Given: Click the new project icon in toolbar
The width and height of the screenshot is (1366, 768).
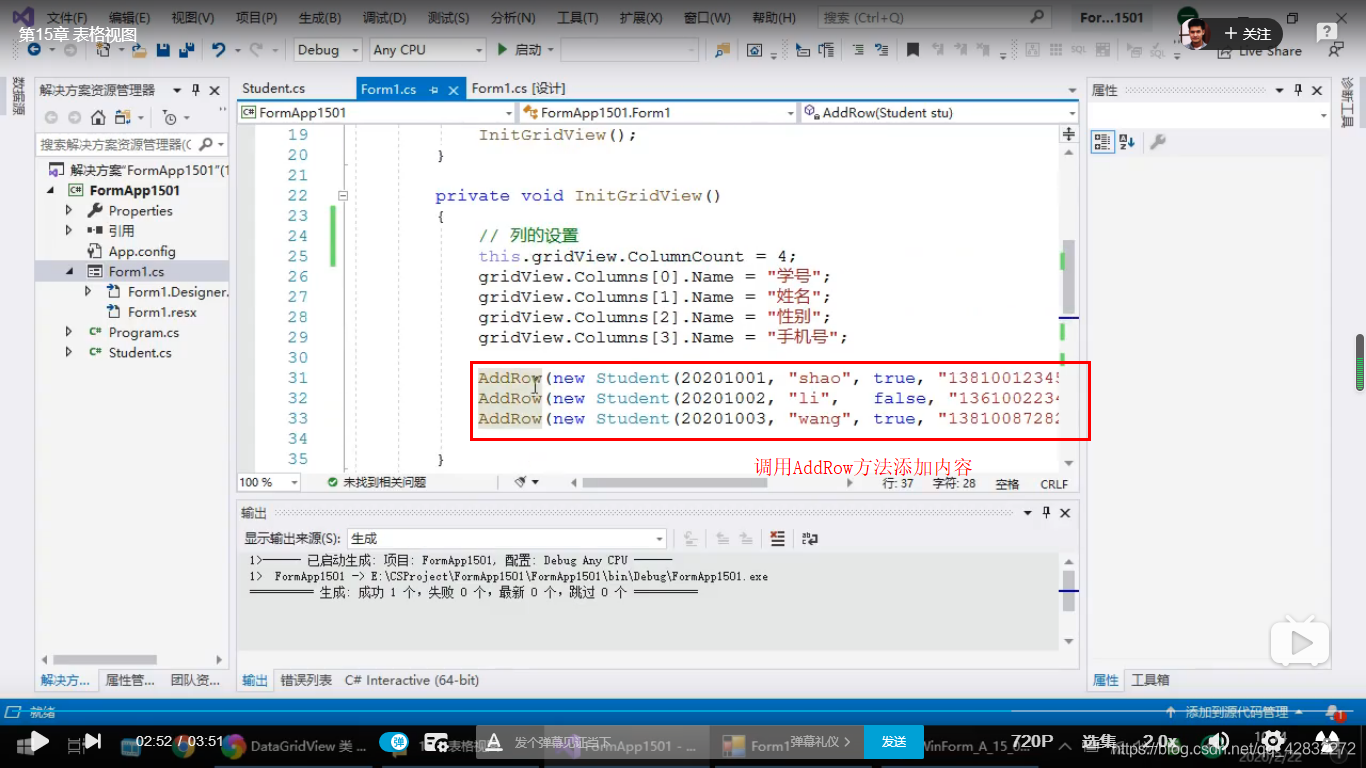Looking at the screenshot, I should click(x=105, y=50).
